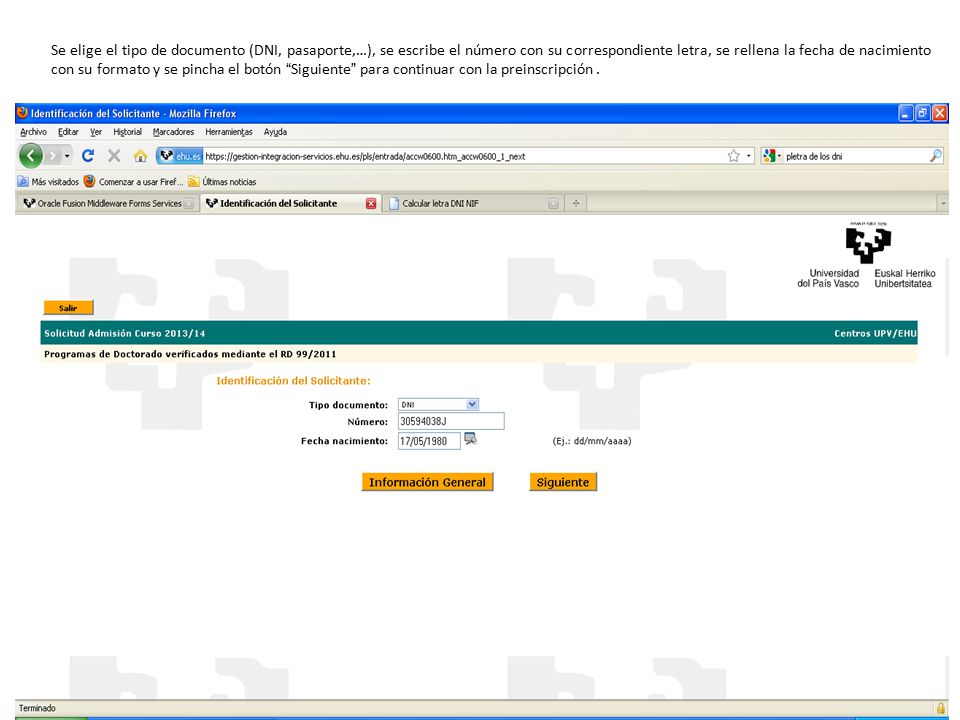Open the Editar menu
960x720 pixels.
tap(68, 132)
